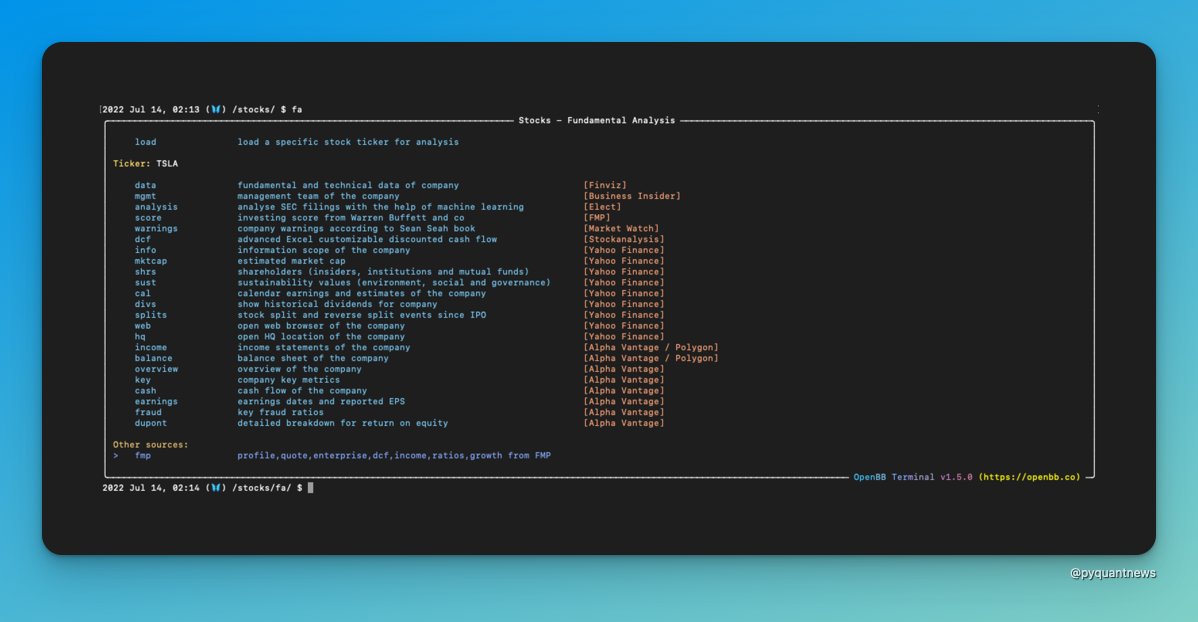1198x622 pixels.
Task: Click the 'divs' command
Action: pyautogui.click(x=145, y=304)
